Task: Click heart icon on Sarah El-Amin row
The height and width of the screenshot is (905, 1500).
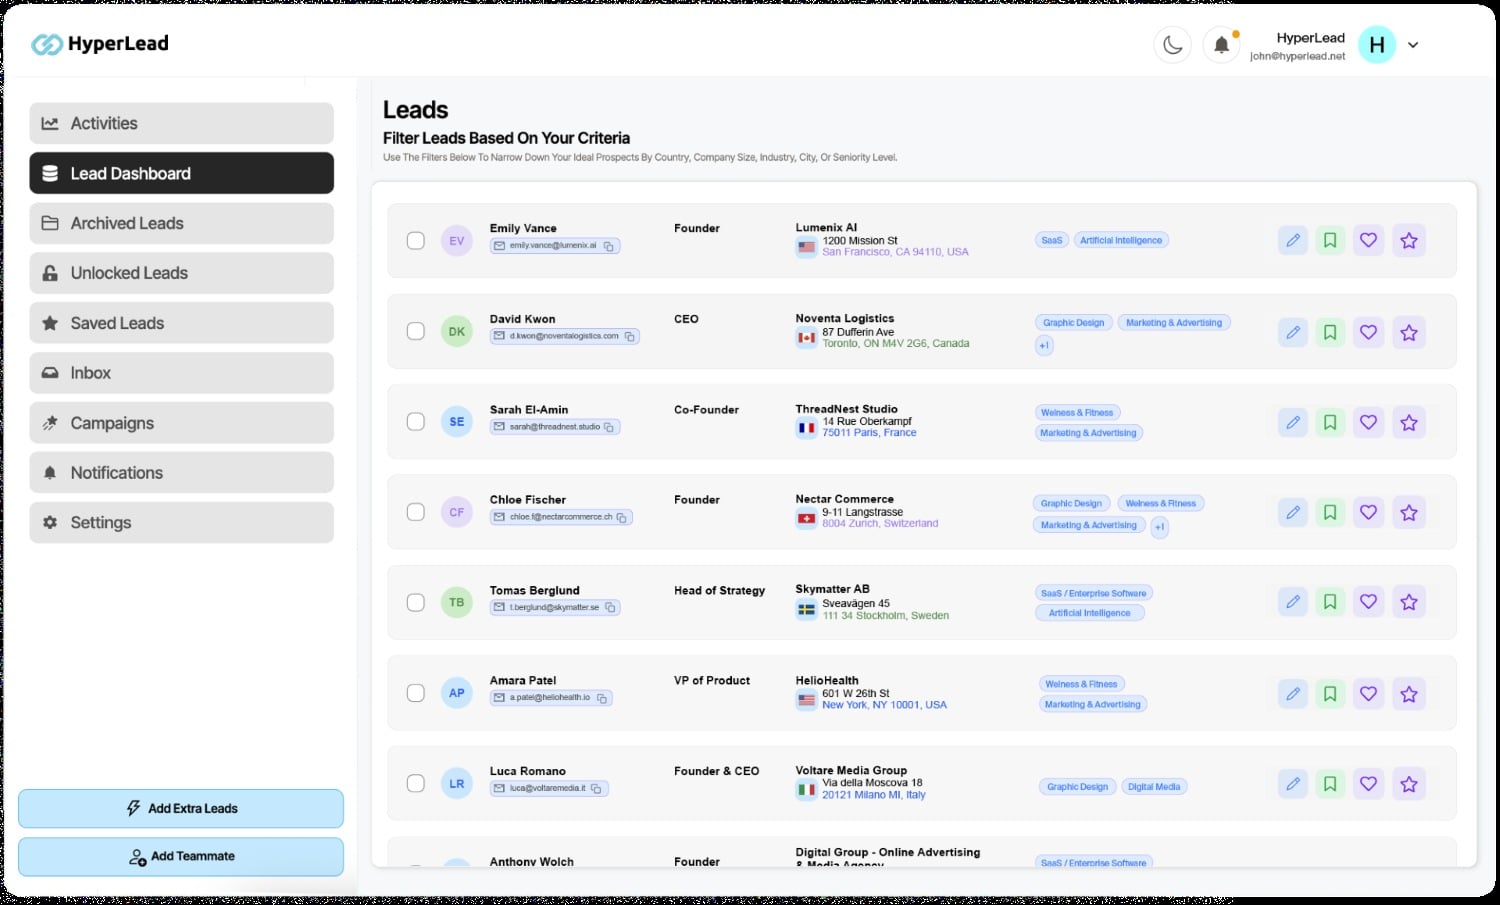Action: [x=1369, y=422]
